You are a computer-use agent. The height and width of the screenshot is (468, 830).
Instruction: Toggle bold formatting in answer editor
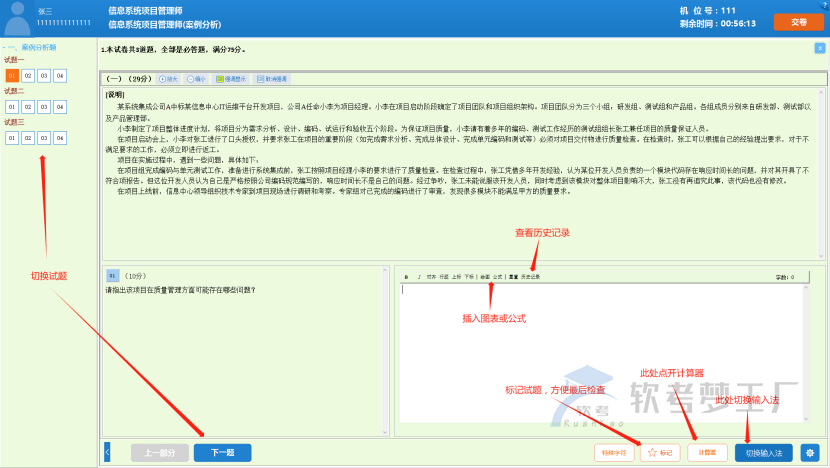point(406,277)
